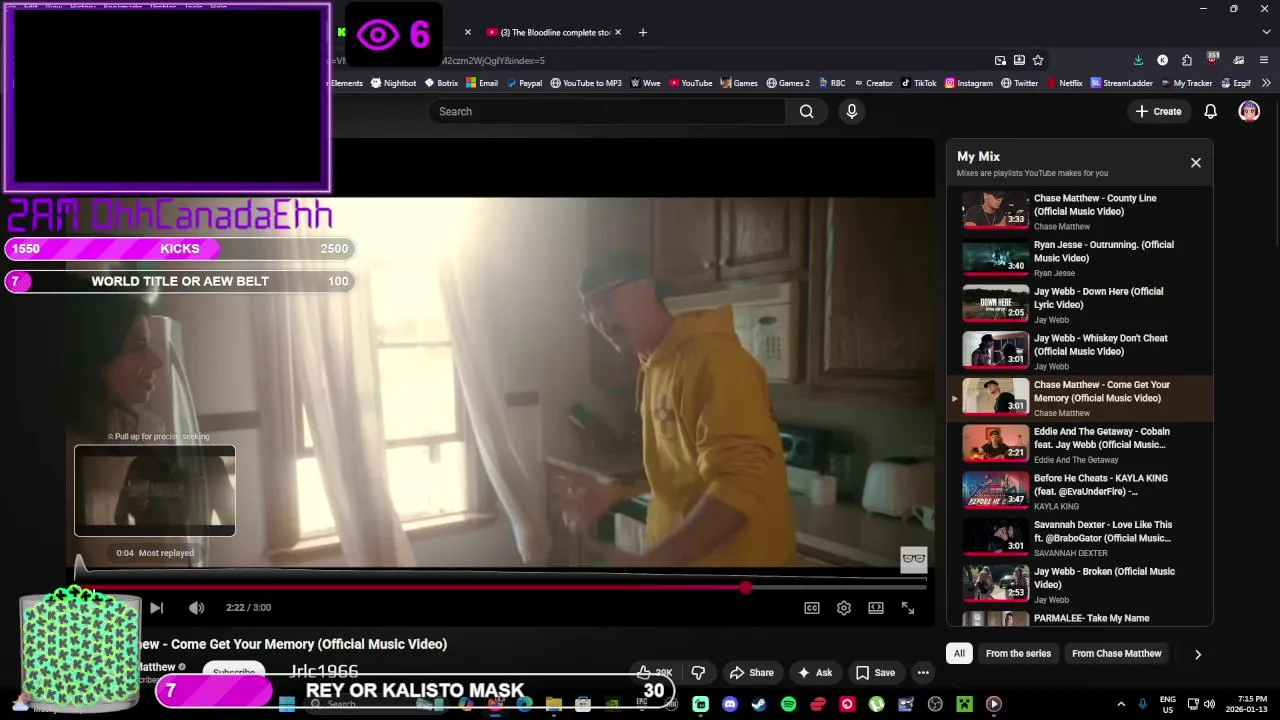
Task: Expand the system tray hidden icons
Action: click(1120, 704)
